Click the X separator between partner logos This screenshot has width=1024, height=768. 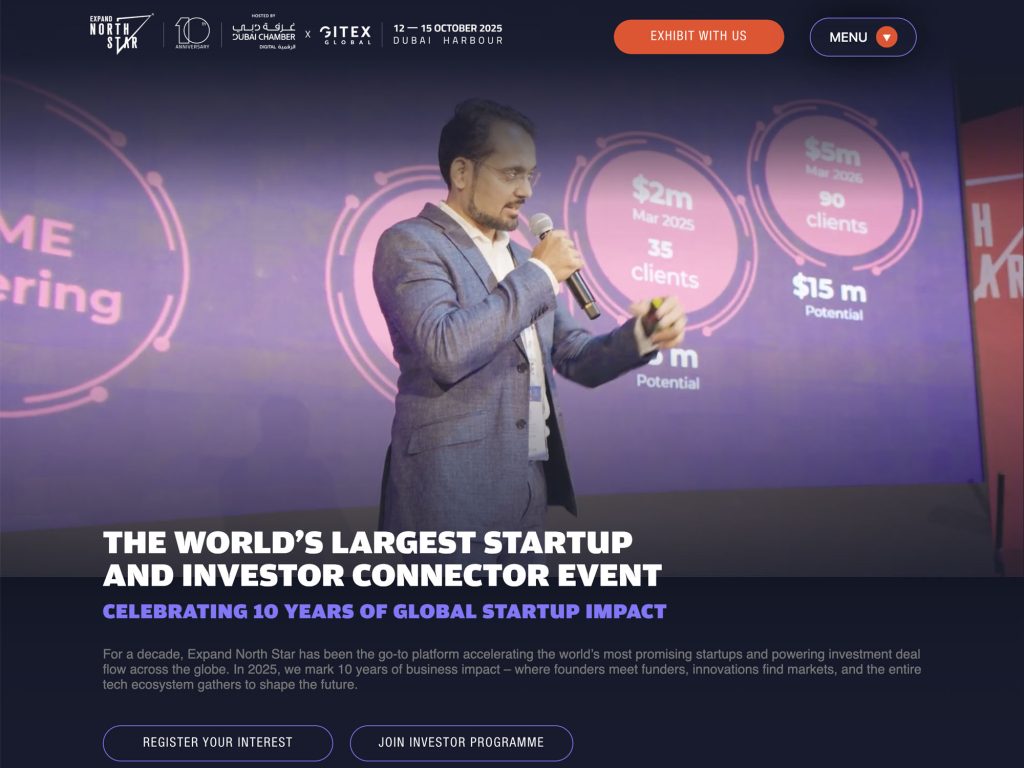pyautogui.click(x=308, y=34)
